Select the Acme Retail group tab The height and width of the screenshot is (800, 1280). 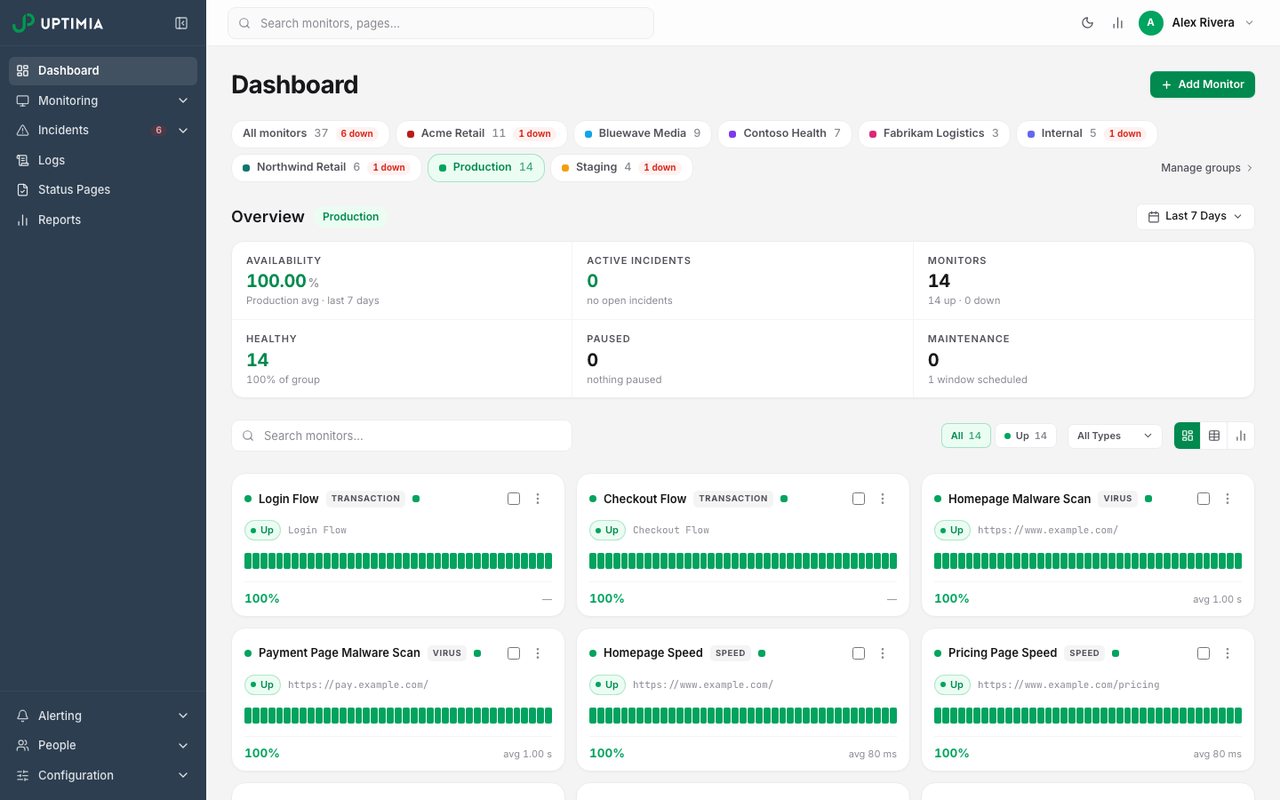point(481,134)
